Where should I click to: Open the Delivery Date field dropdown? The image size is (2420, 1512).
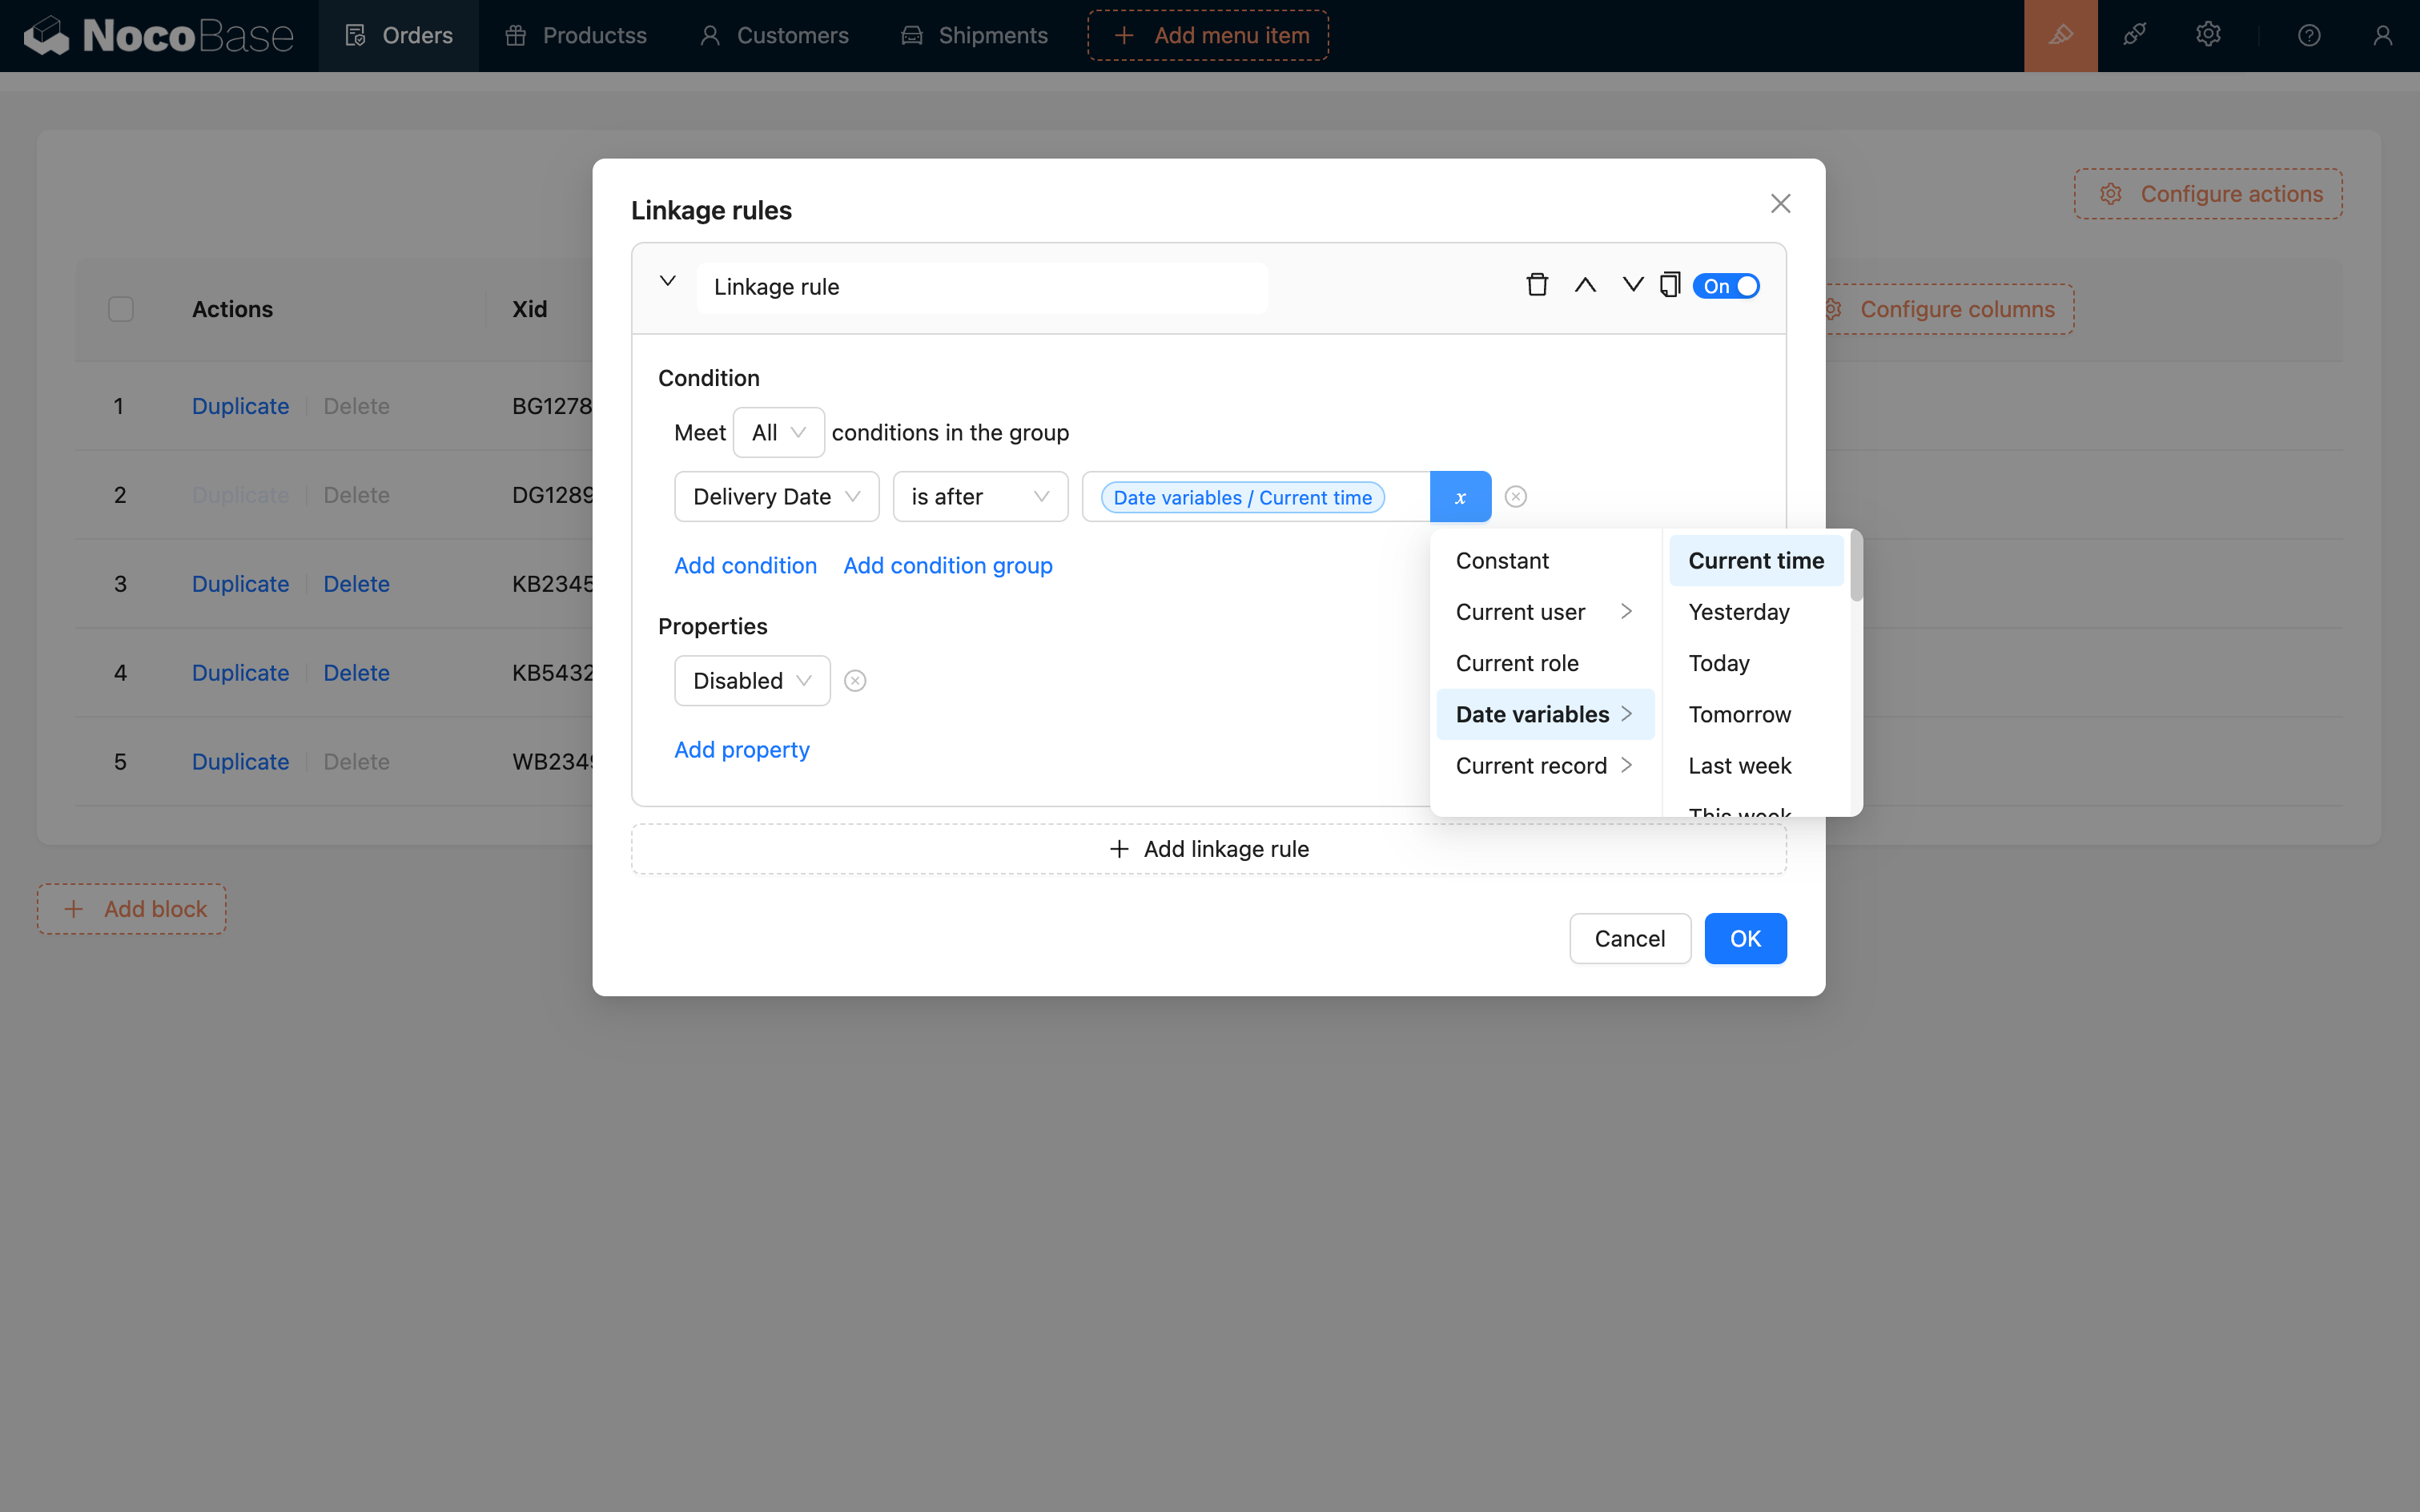click(776, 497)
